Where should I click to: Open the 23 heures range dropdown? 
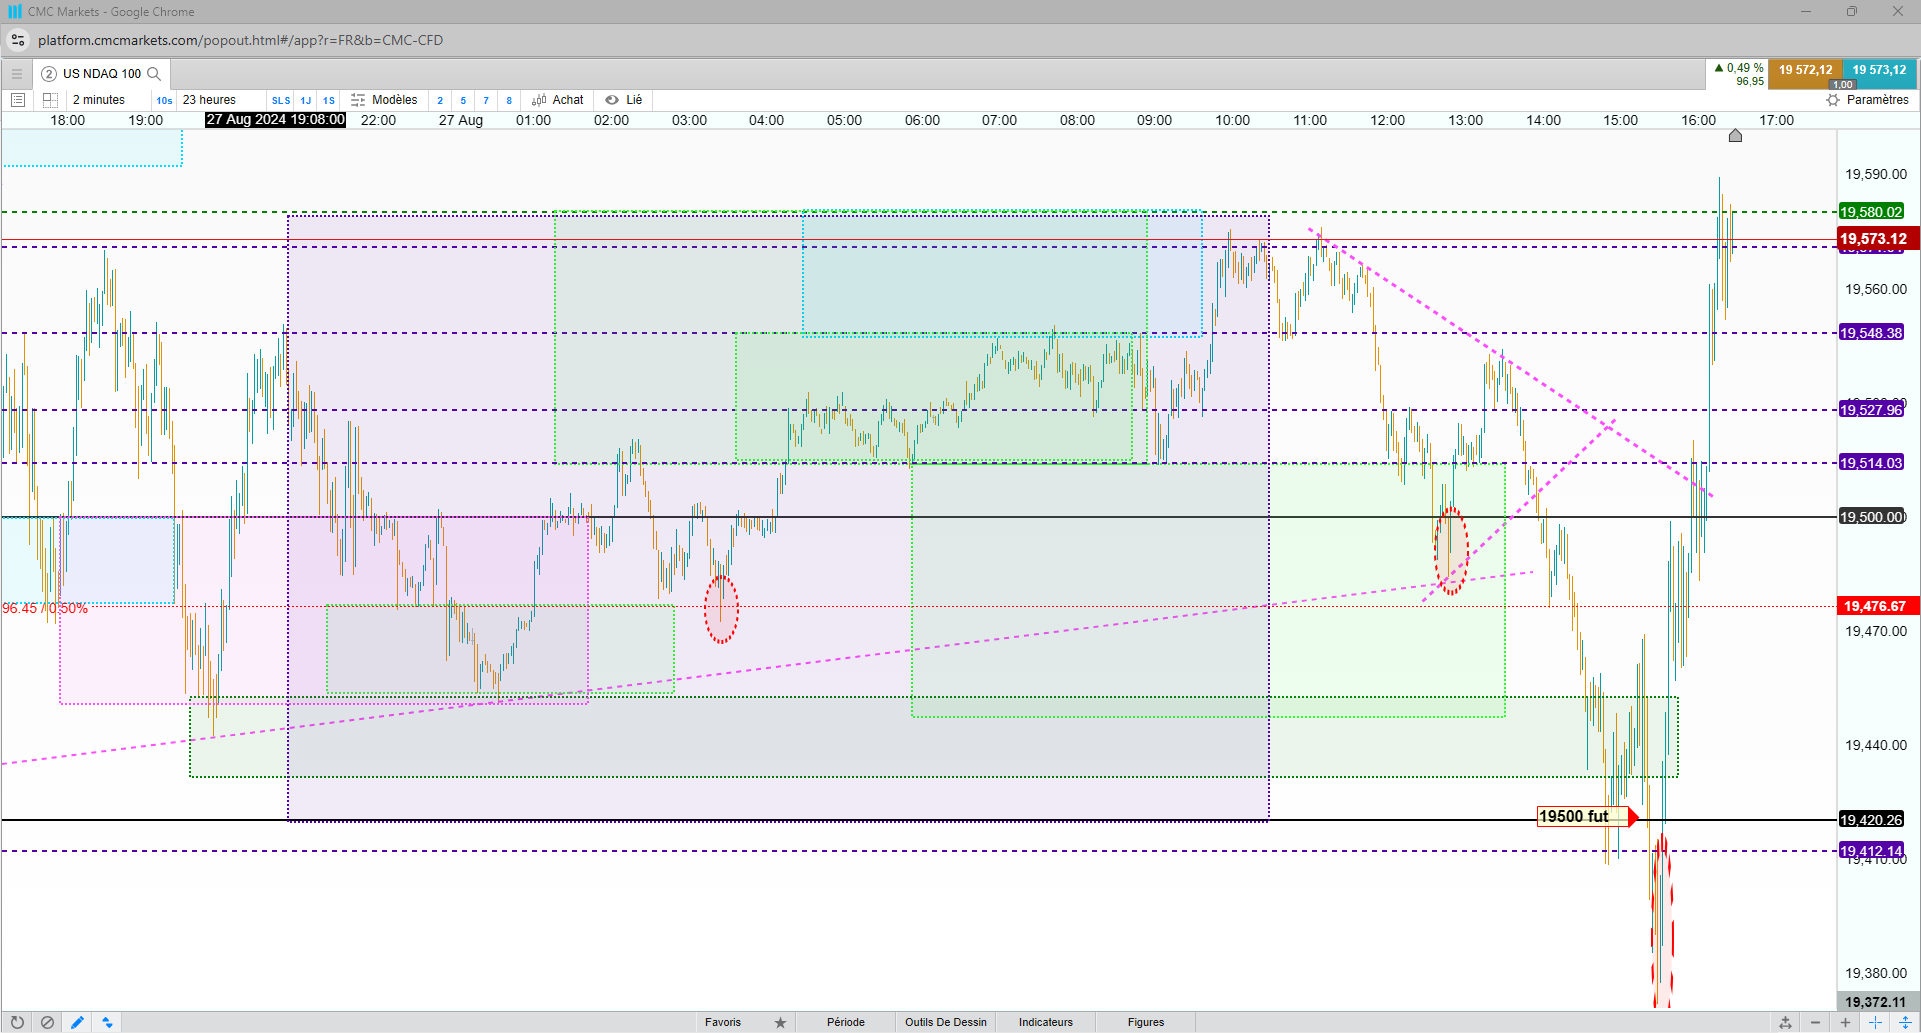(209, 100)
